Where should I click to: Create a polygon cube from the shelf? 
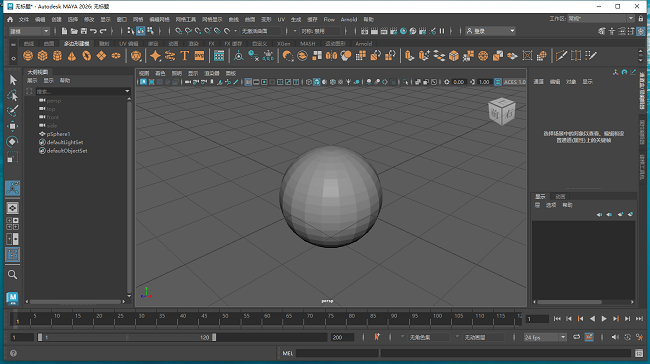click(42, 56)
